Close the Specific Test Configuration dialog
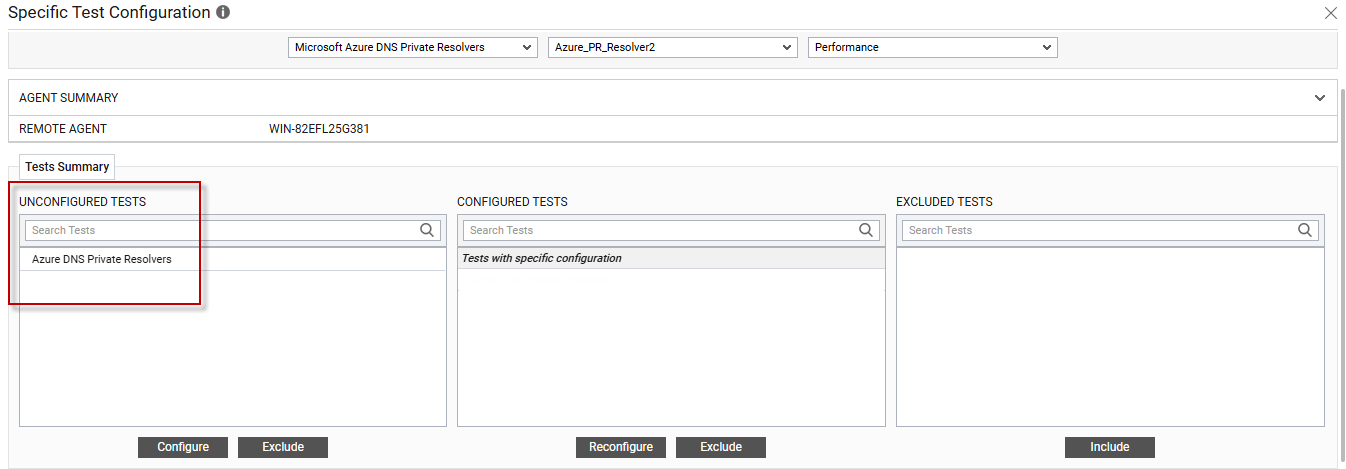1346x469 pixels. (x=1330, y=13)
